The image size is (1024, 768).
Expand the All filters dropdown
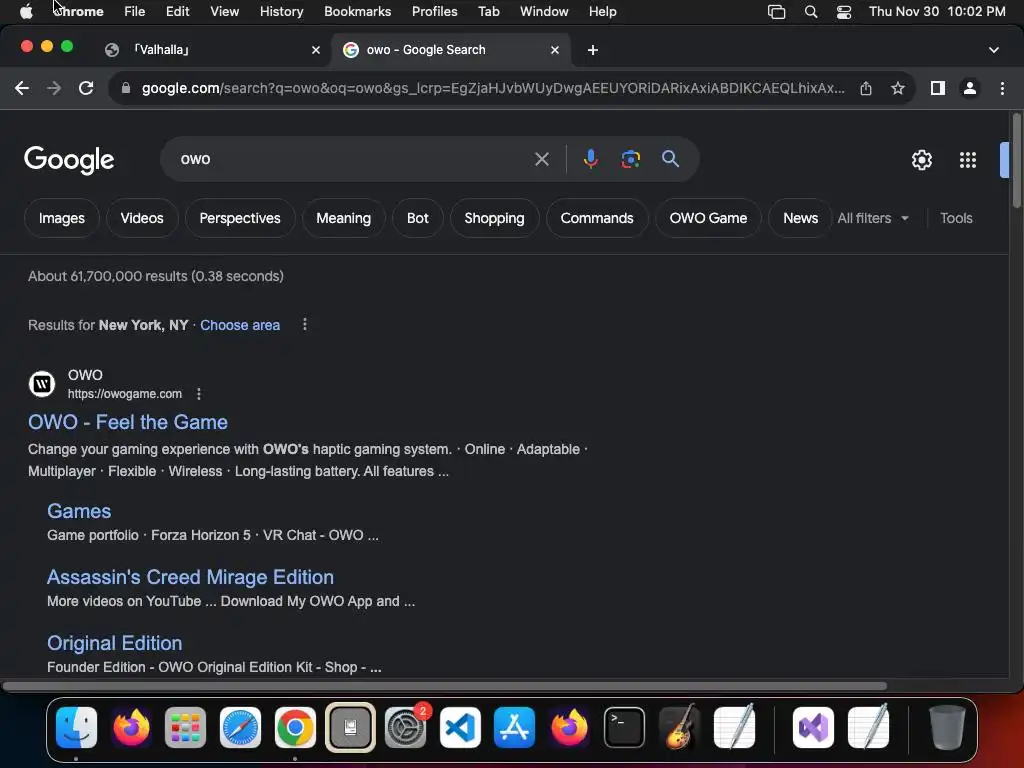(x=873, y=218)
